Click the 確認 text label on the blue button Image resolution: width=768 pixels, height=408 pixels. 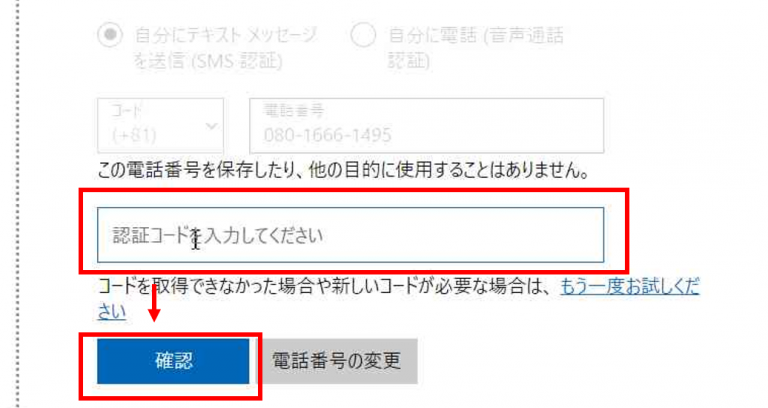pos(174,361)
